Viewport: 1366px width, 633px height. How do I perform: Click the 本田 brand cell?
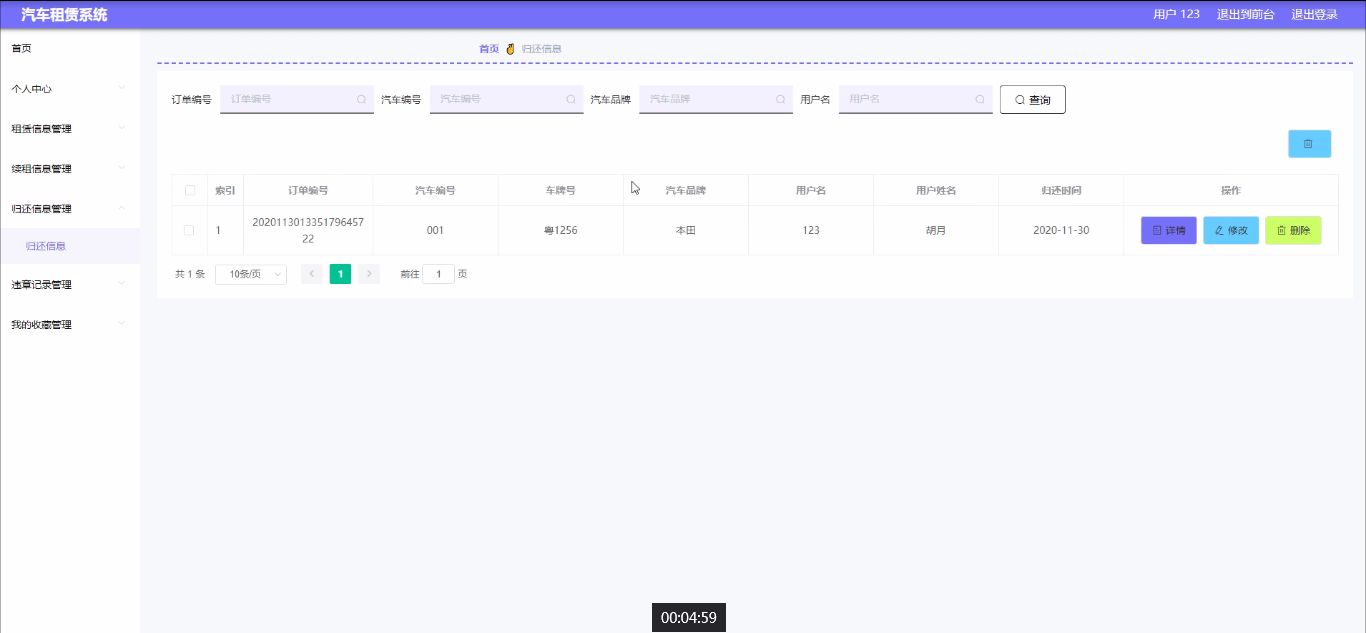click(x=685, y=230)
